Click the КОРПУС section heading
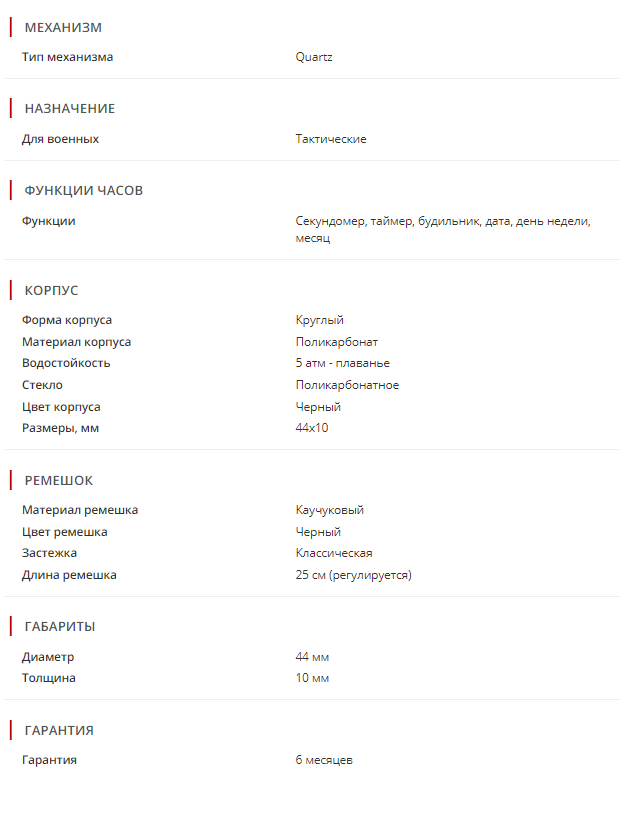Screen dimensions: 619x817 click(51, 291)
